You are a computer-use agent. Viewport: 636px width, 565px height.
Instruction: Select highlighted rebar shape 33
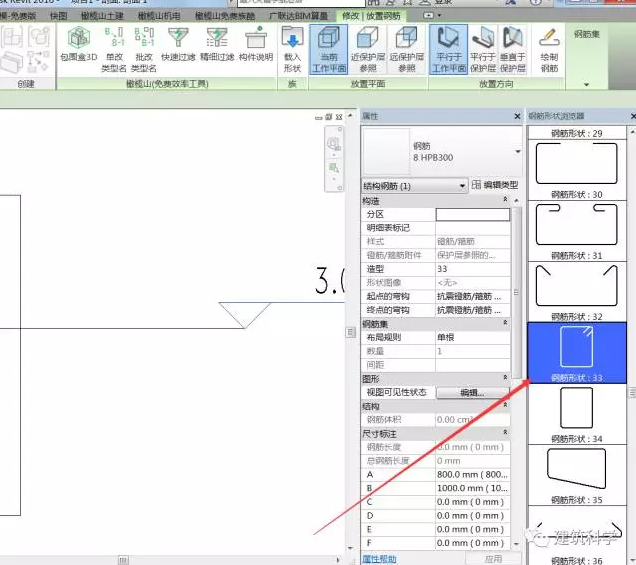tap(576, 353)
